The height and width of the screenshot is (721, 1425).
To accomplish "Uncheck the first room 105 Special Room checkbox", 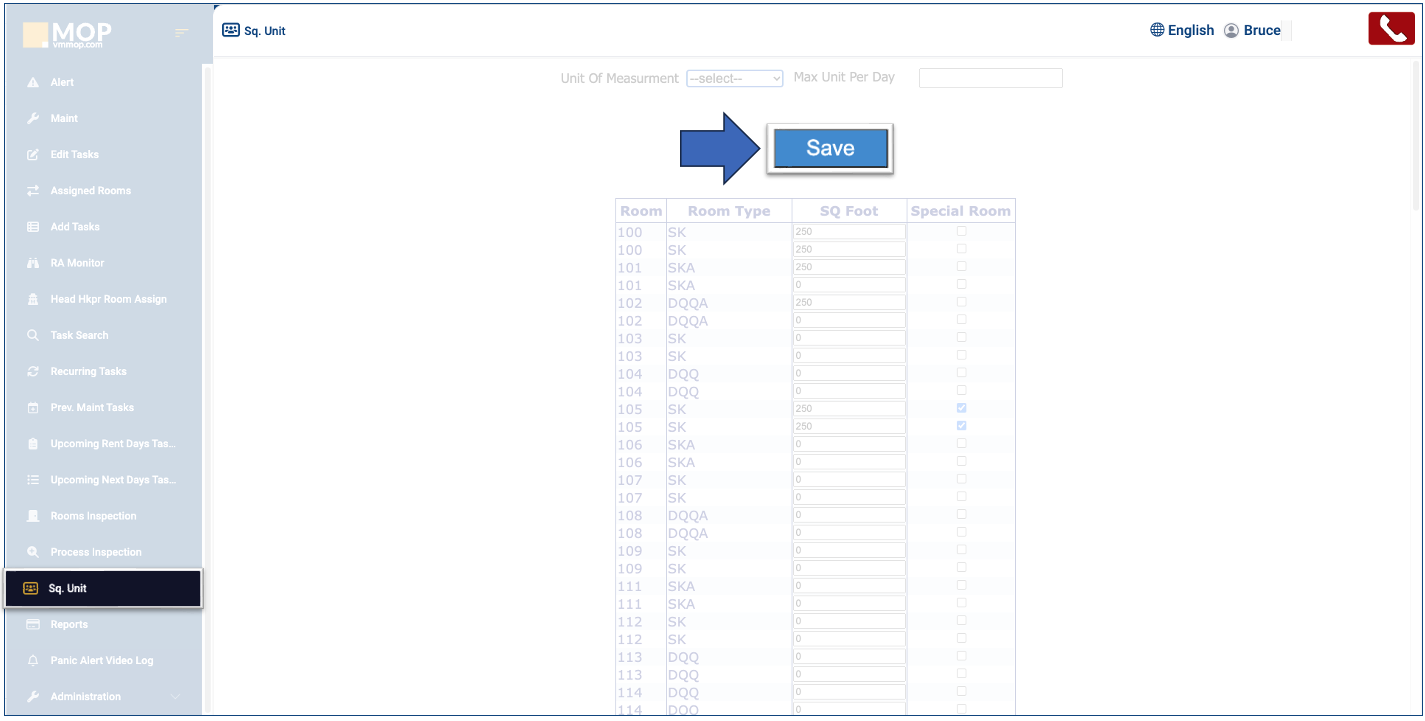I will point(962,408).
